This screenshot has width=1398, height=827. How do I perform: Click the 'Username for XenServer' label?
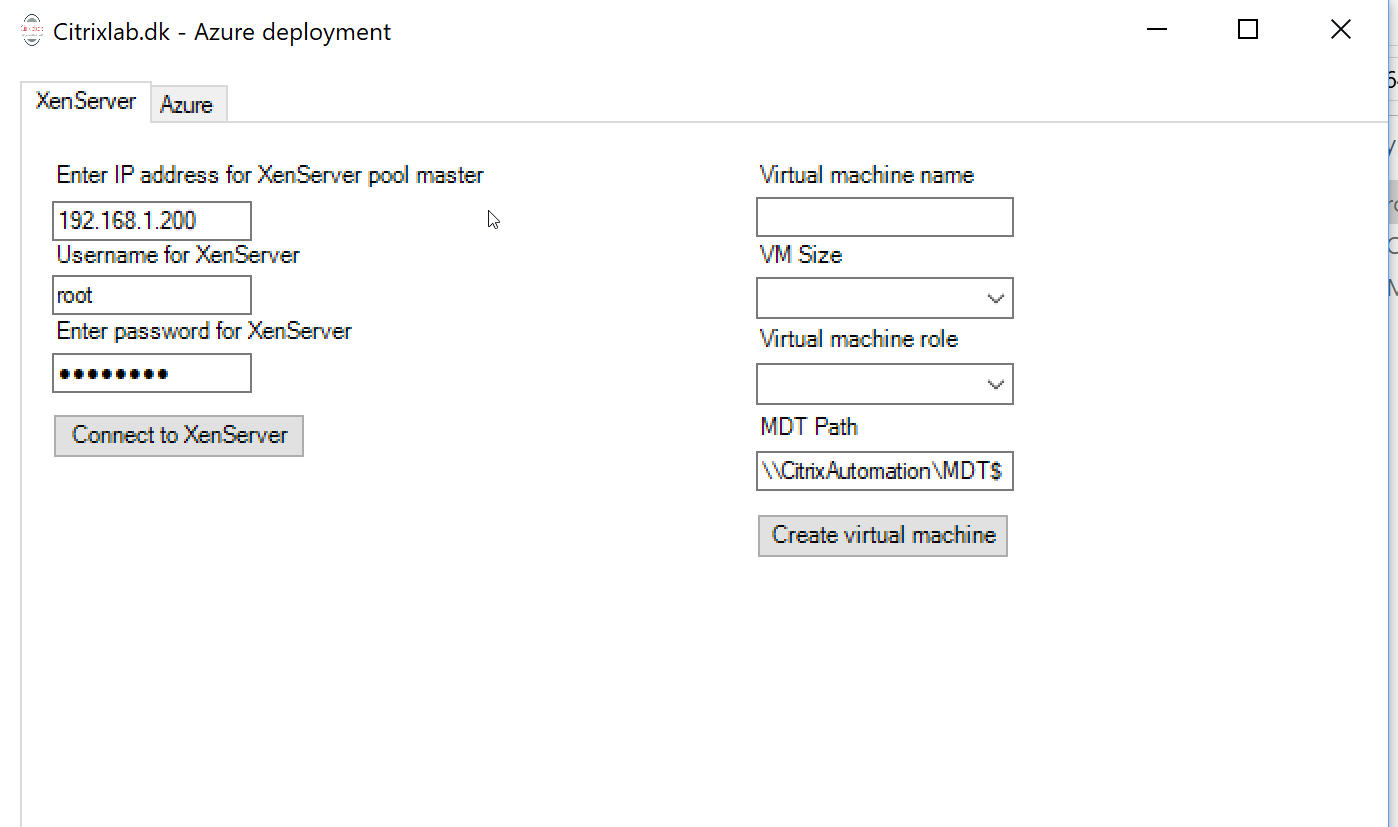[x=178, y=255]
